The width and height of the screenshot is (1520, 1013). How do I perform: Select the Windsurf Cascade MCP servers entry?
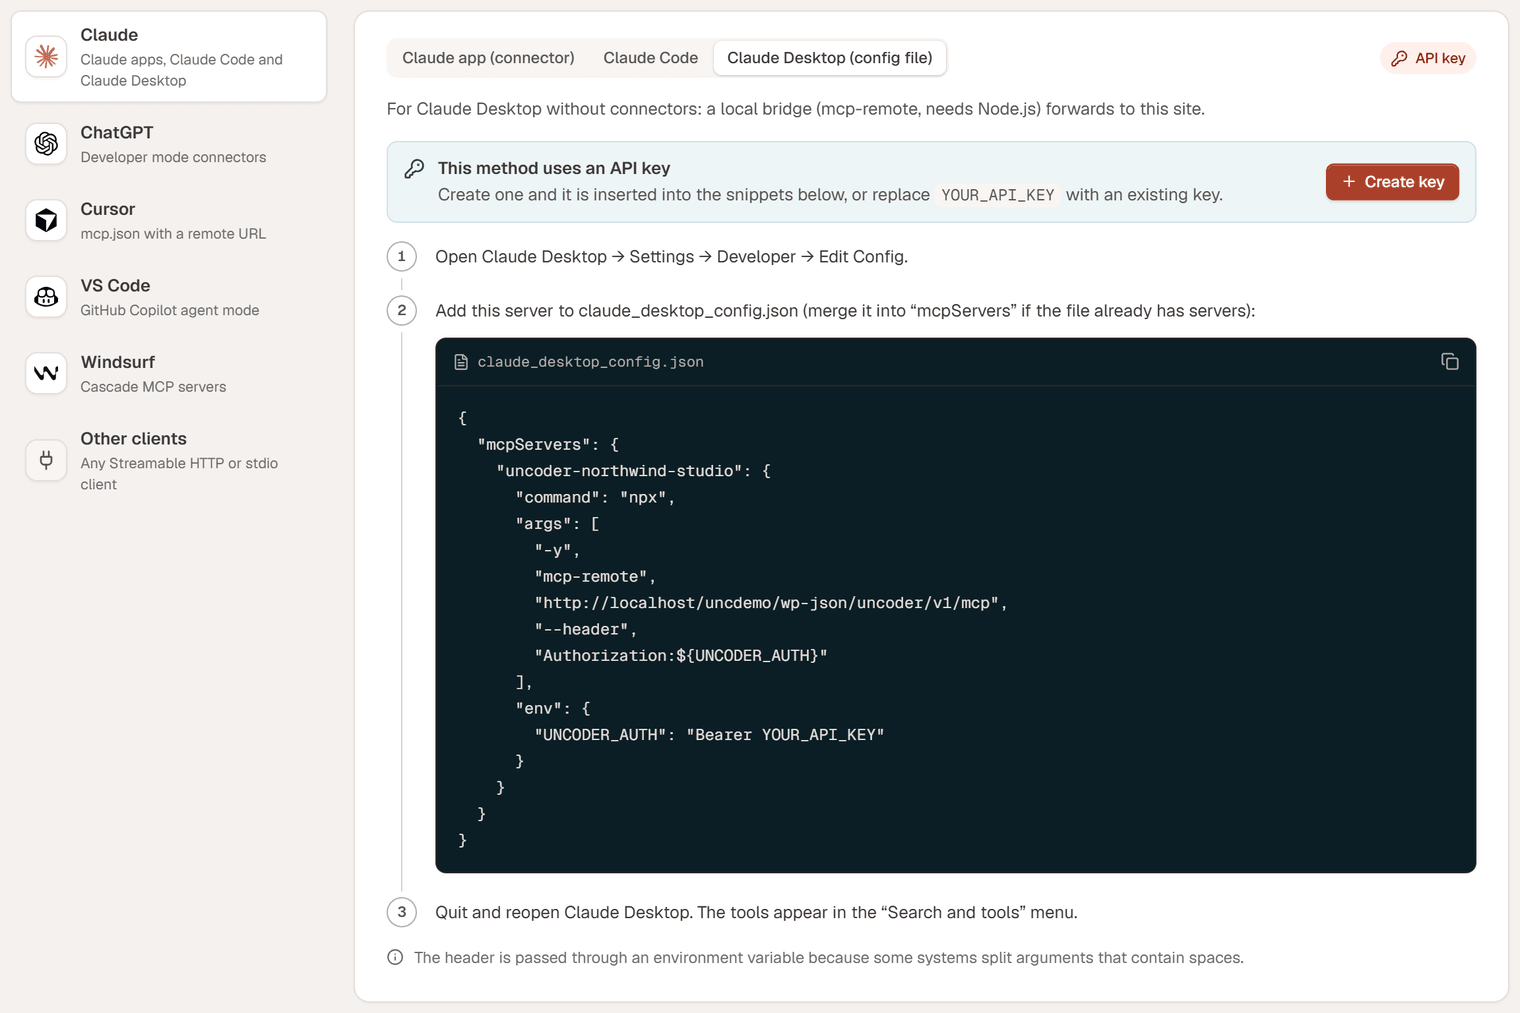[x=169, y=373]
